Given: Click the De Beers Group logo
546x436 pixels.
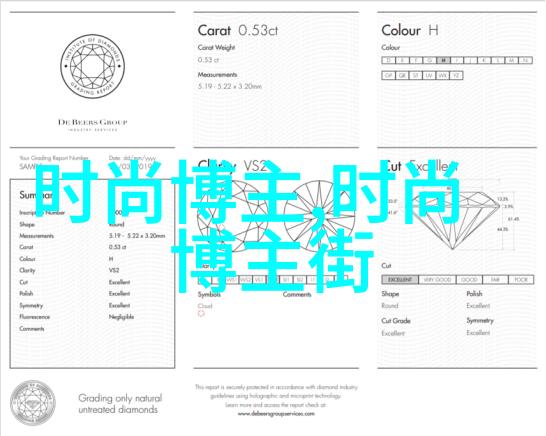Looking at the screenshot, I should [x=93, y=125].
